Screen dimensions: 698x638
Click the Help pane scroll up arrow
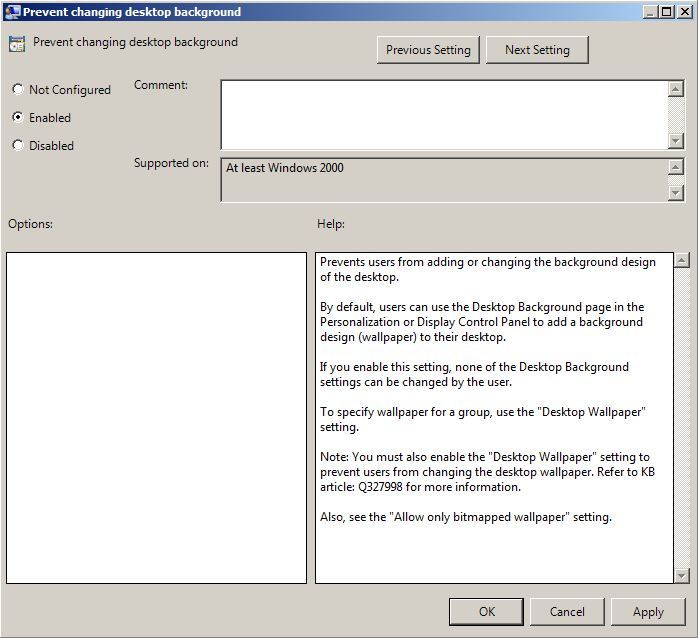682,260
